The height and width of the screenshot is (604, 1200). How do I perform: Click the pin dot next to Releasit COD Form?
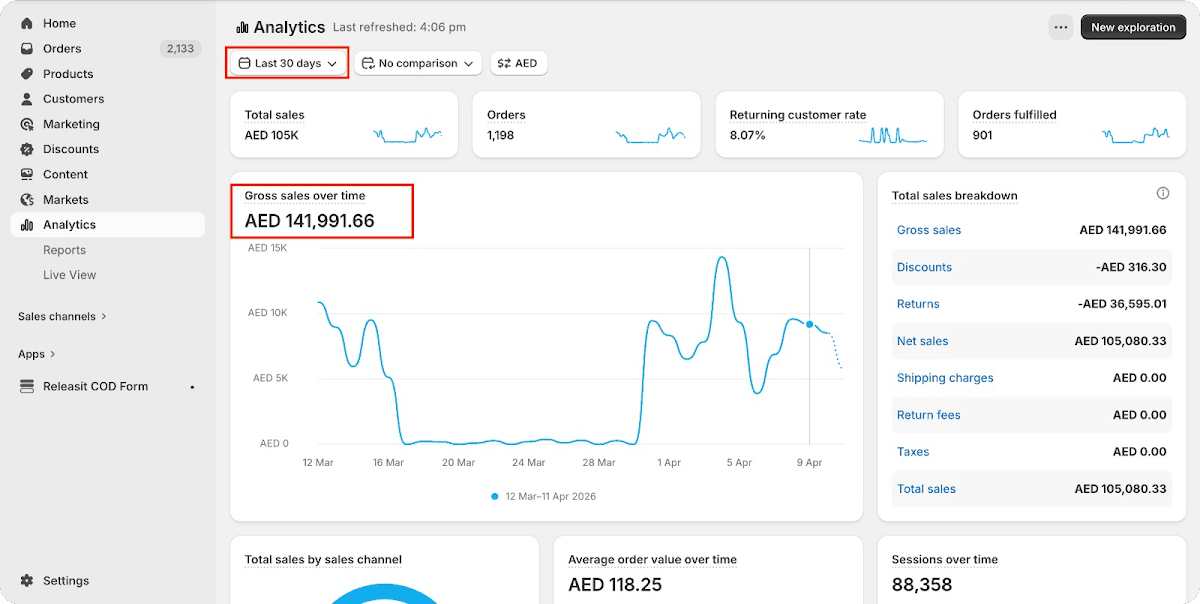192,386
